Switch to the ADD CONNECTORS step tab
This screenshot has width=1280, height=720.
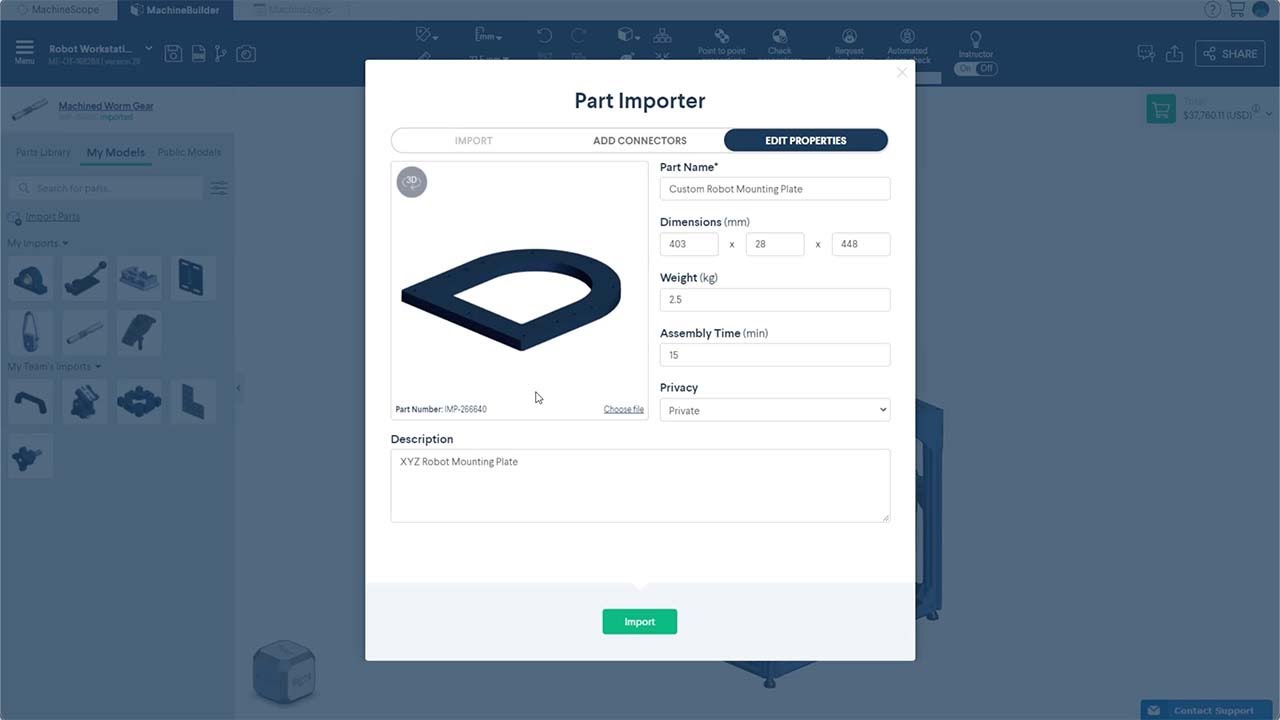[640, 140]
